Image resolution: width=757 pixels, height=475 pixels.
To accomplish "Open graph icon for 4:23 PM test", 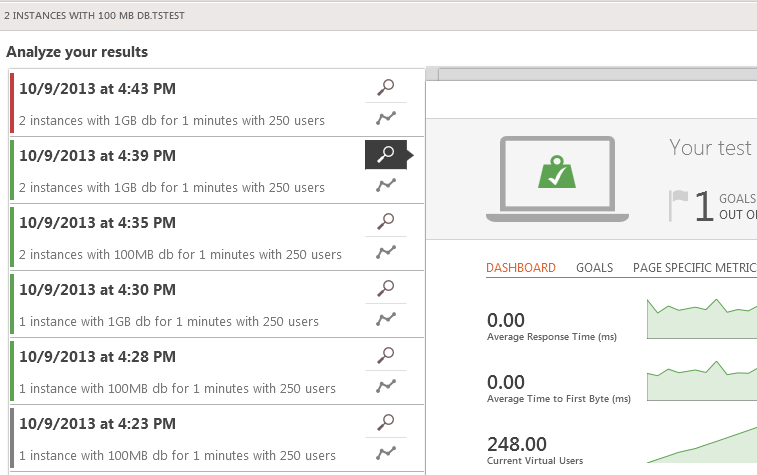I will point(386,453).
